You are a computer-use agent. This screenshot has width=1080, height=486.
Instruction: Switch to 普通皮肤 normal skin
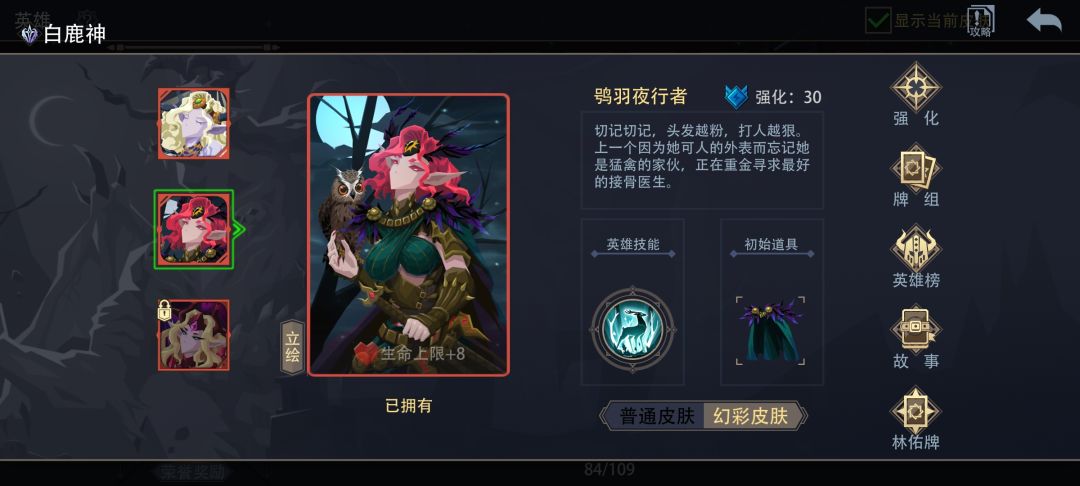point(656,416)
